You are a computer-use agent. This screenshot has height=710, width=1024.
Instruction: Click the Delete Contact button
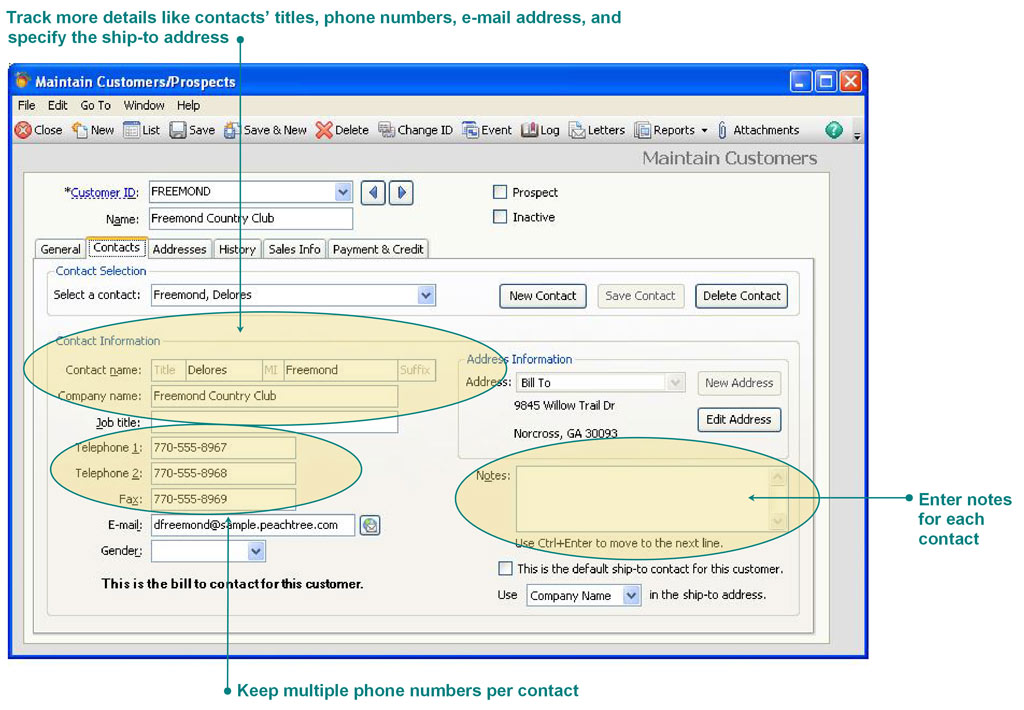(x=741, y=296)
